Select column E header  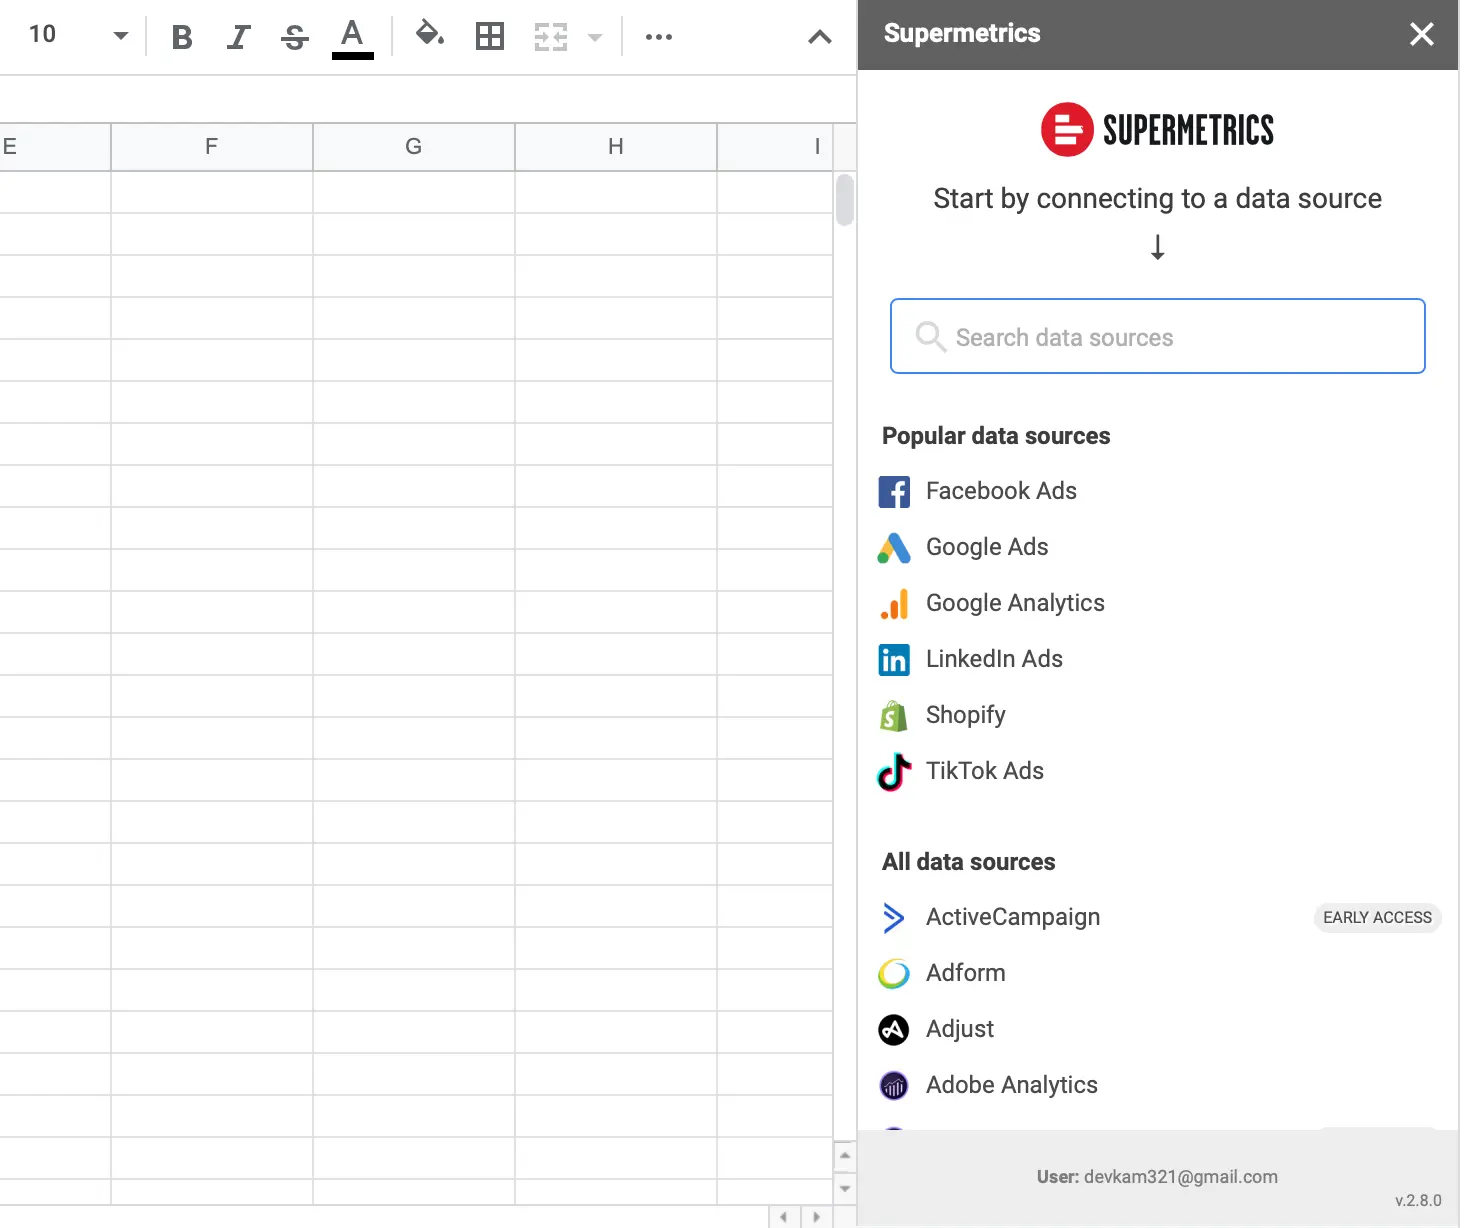tap(55, 147)
